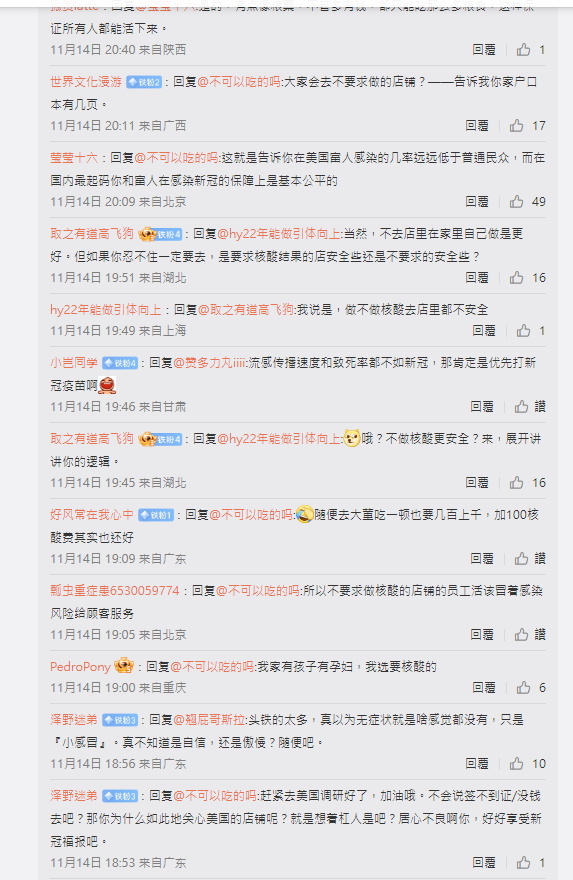573x880 pixels.
Task: Like the 18:56 comment by 泽野迷弟
Action: pos(516,764)
